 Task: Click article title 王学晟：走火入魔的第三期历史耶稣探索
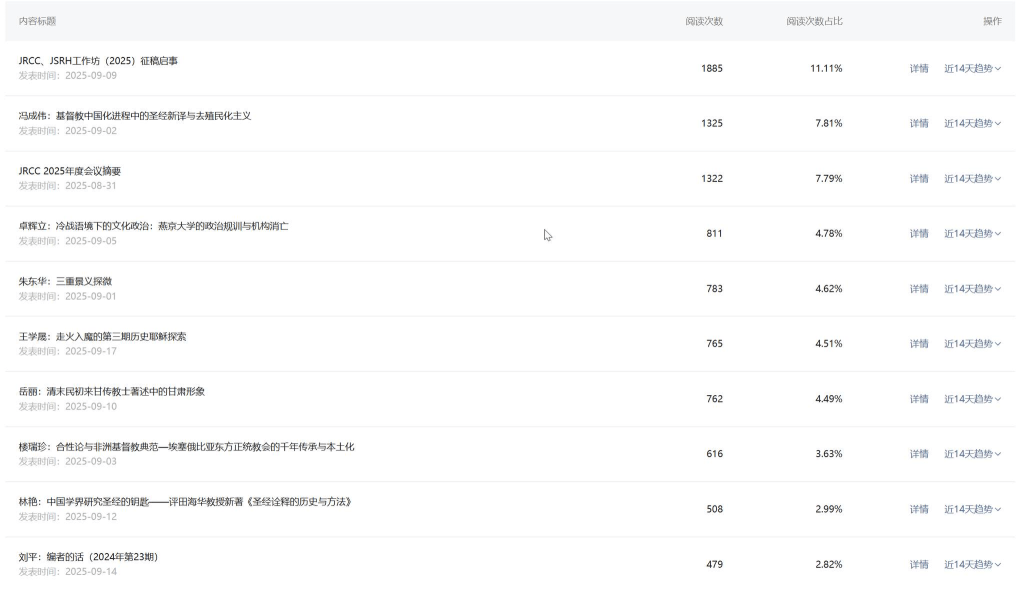(x=102, y=336)
